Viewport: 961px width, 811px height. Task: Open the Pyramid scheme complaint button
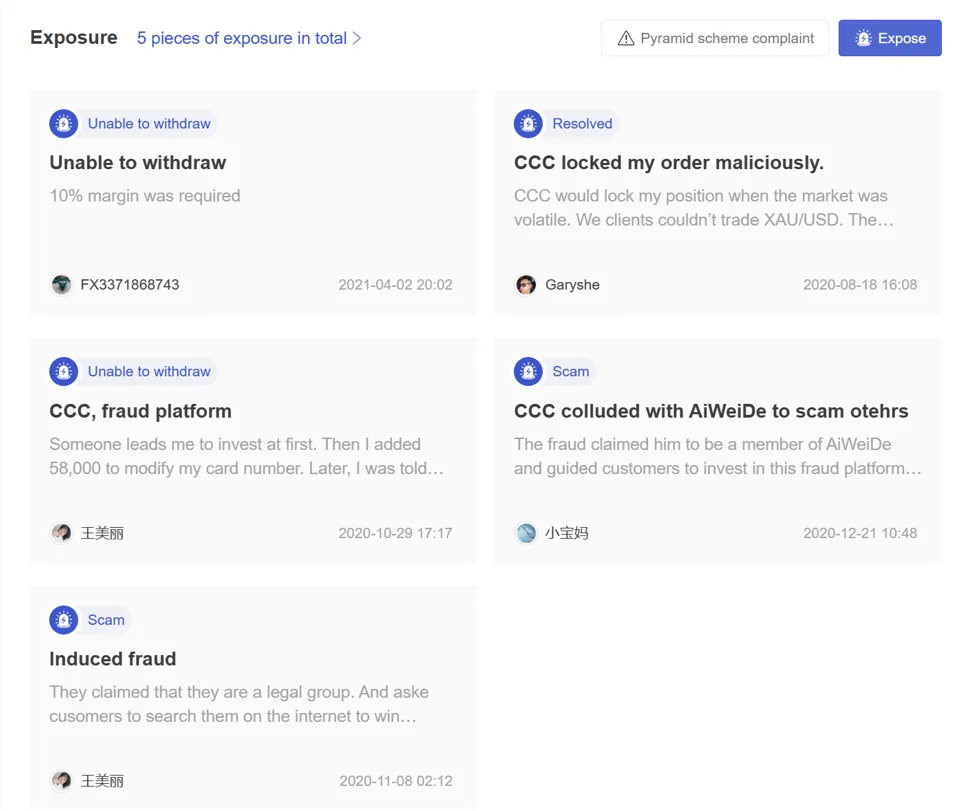(715, 38)
